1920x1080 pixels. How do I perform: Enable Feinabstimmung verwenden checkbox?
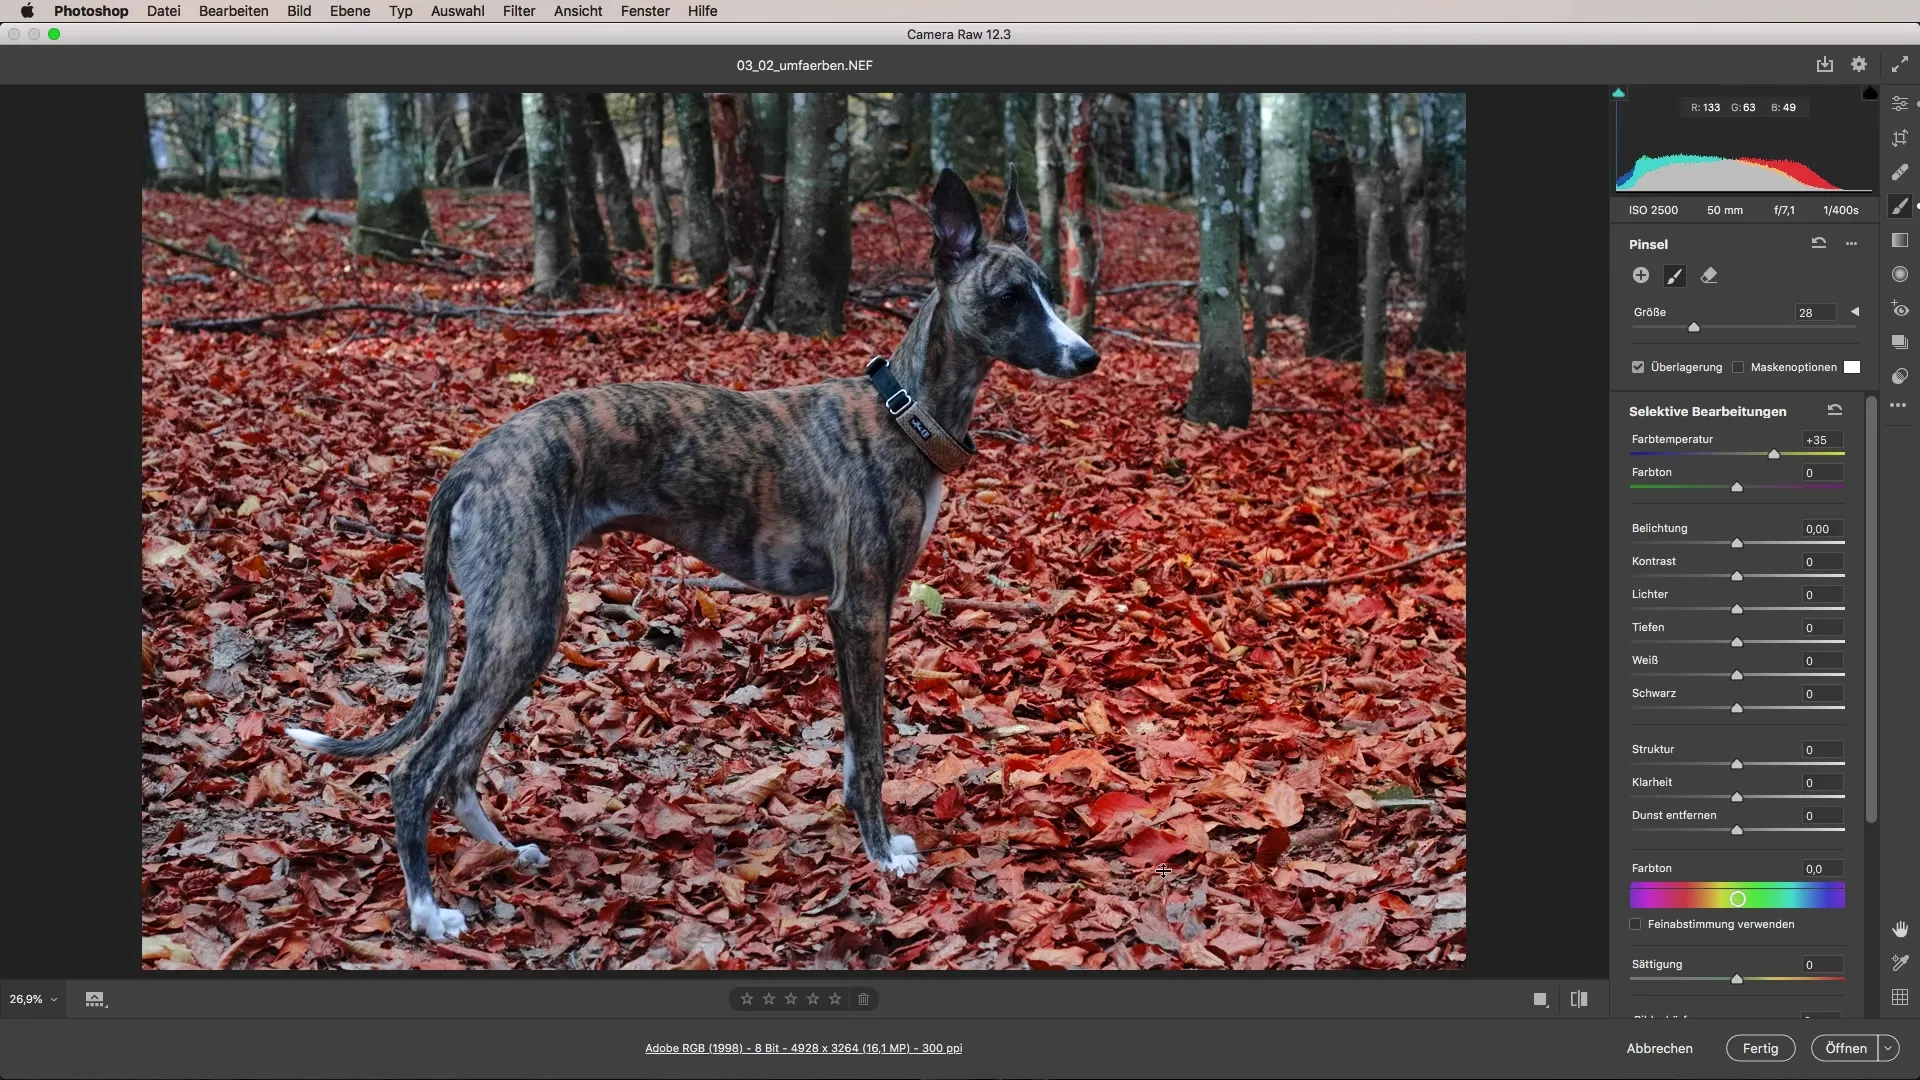[1636, 924]
